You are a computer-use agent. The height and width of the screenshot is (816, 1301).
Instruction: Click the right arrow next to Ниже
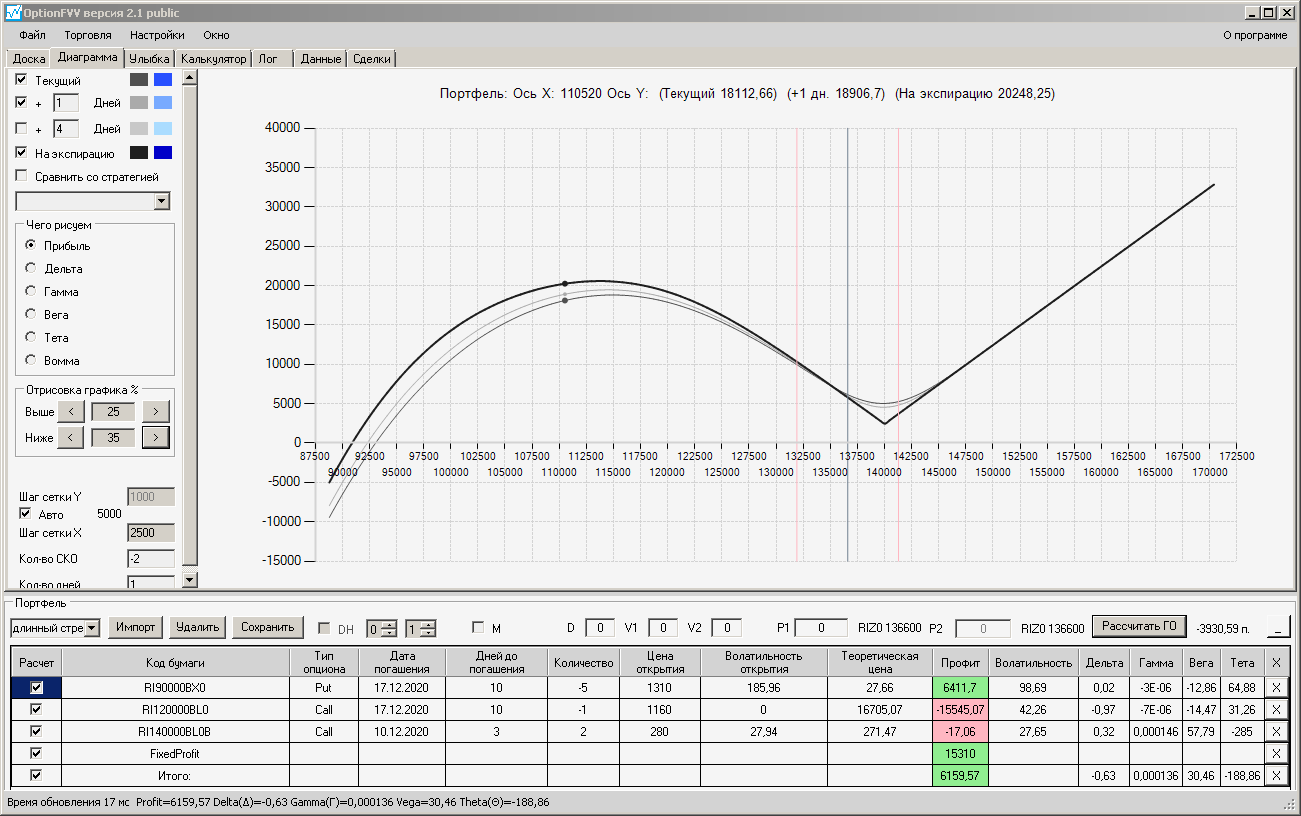155,437
